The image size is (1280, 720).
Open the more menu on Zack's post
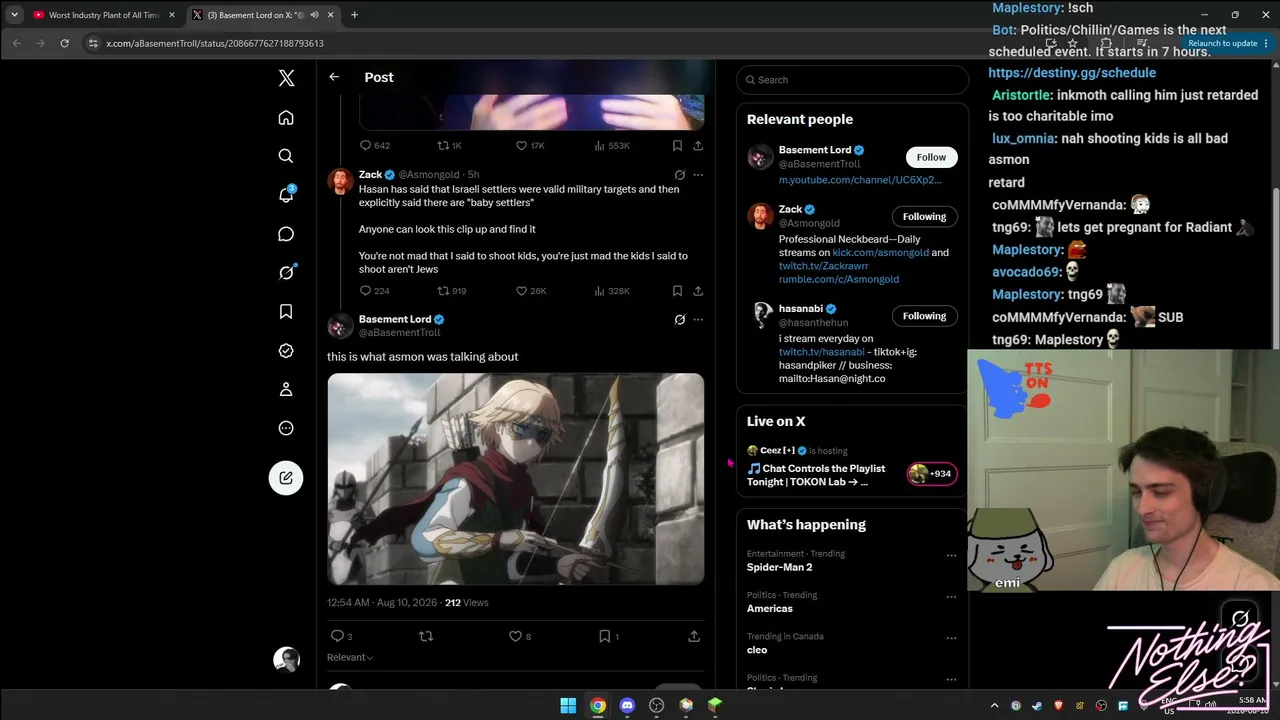[698, 175]
